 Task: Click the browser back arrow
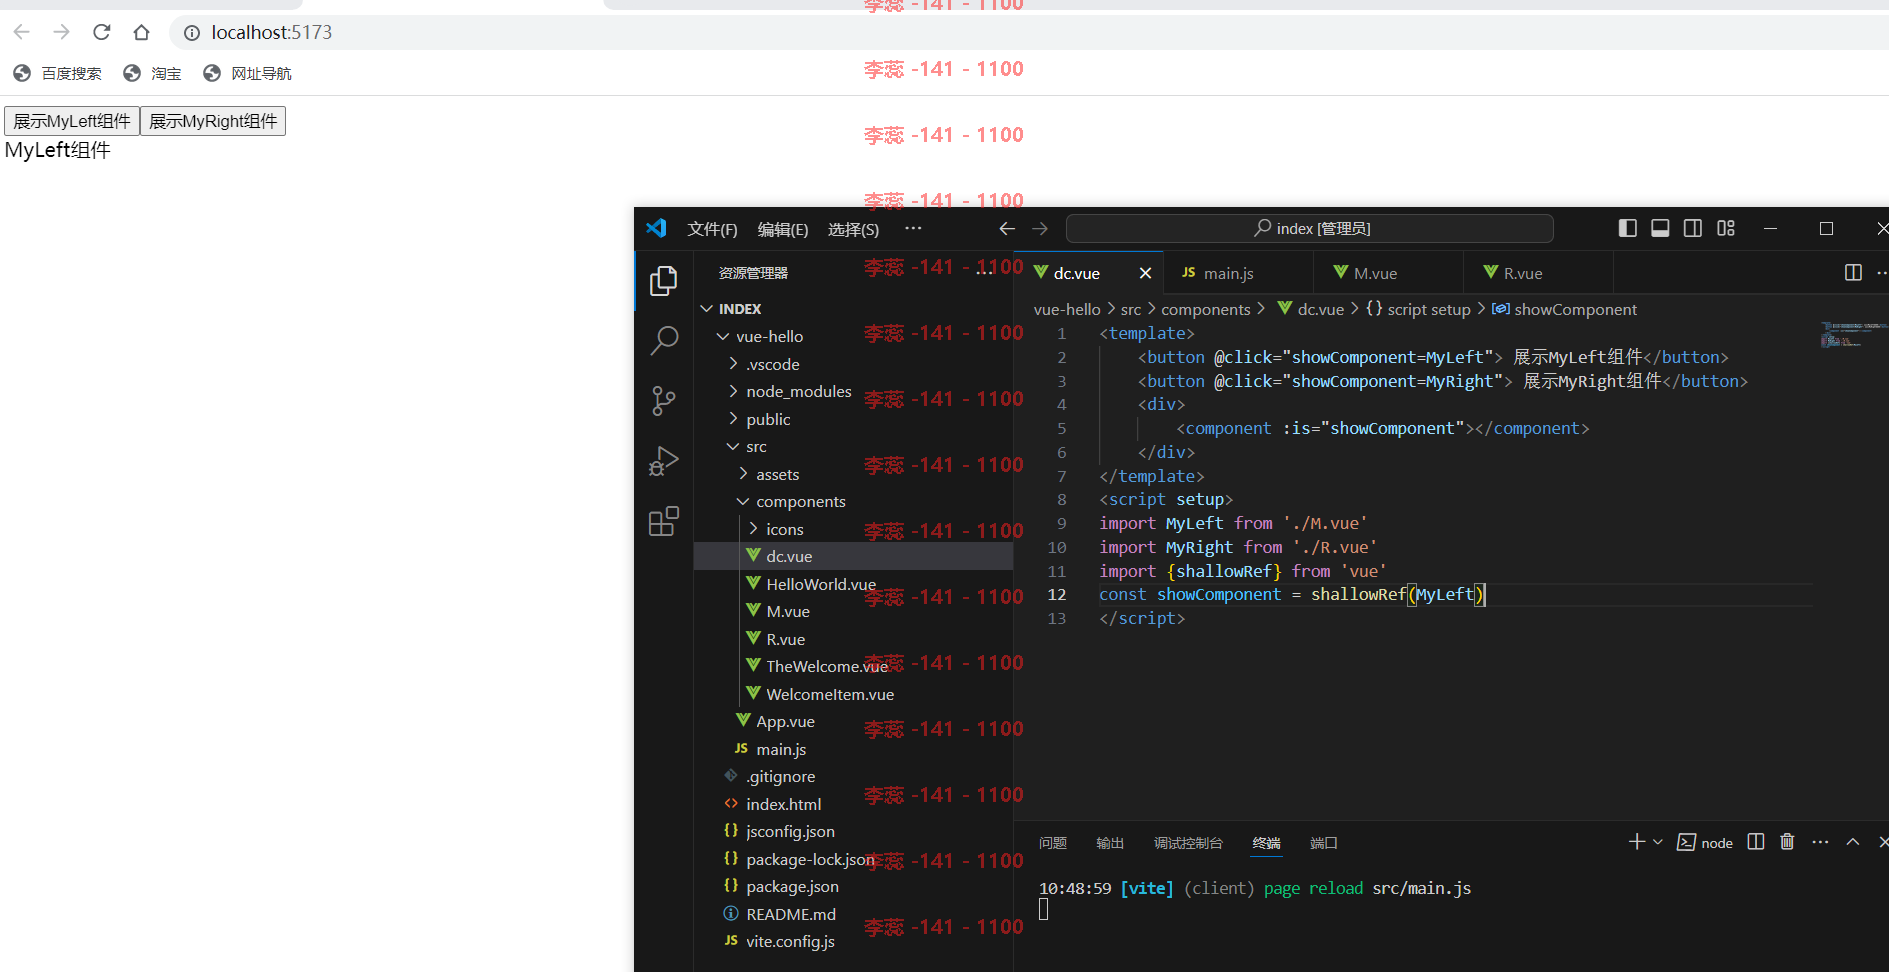[x=22, y=32]
